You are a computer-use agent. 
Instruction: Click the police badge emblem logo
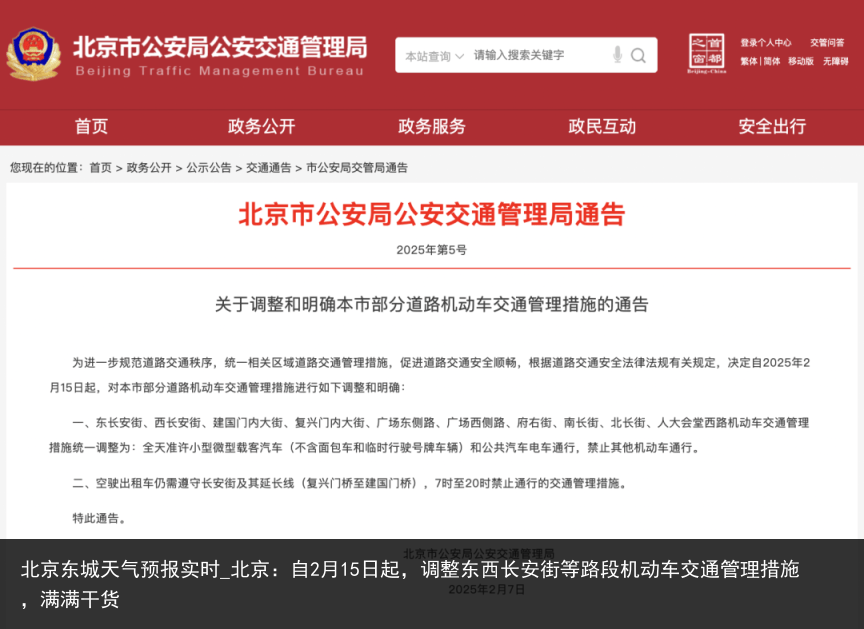coord(33,54)
